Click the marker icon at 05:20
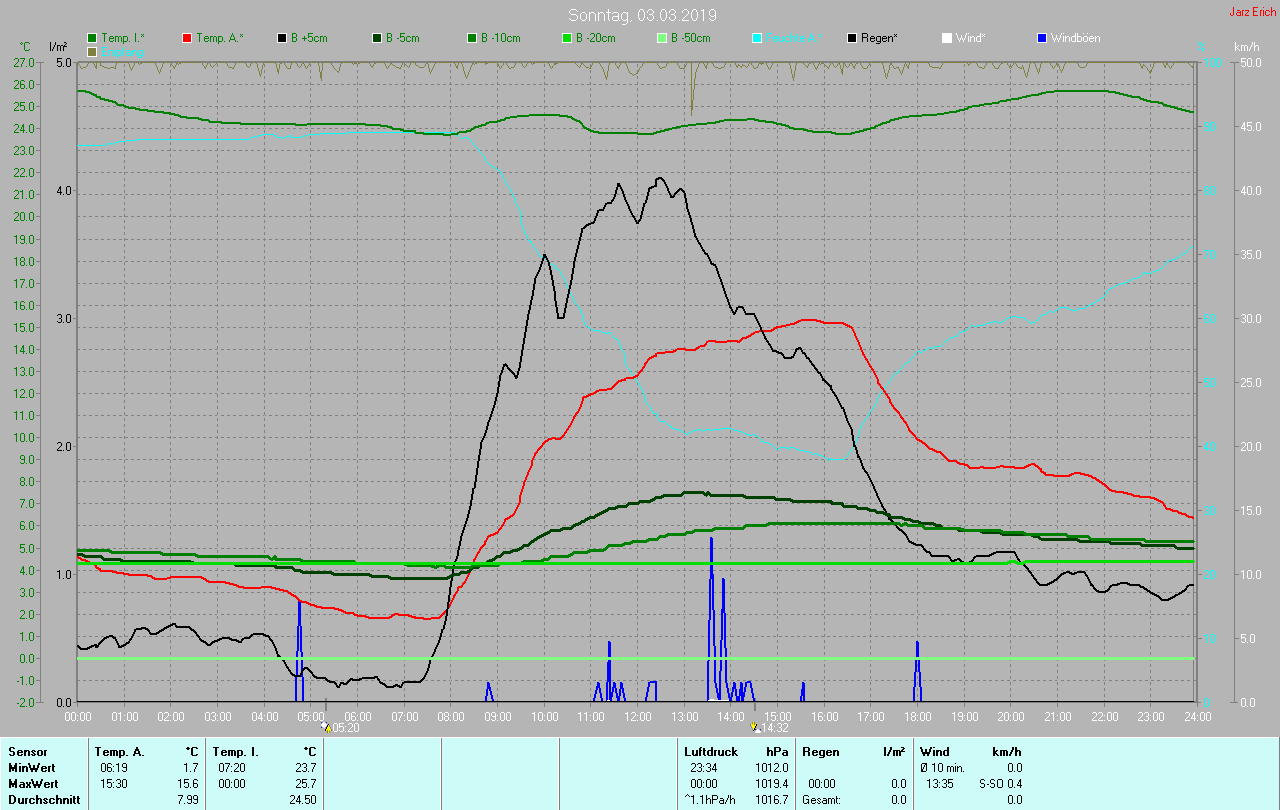The image size is (1280, 810). tap(326, 728)
